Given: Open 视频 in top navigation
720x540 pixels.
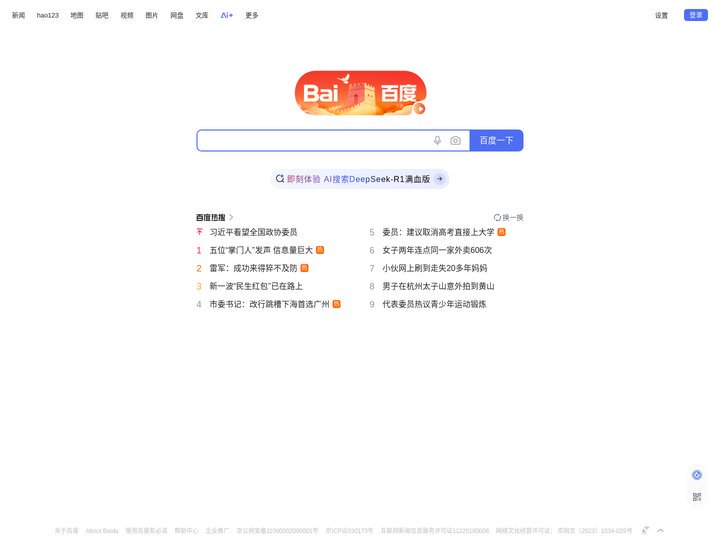Looking at the screenshot, I should pos(127,15).
